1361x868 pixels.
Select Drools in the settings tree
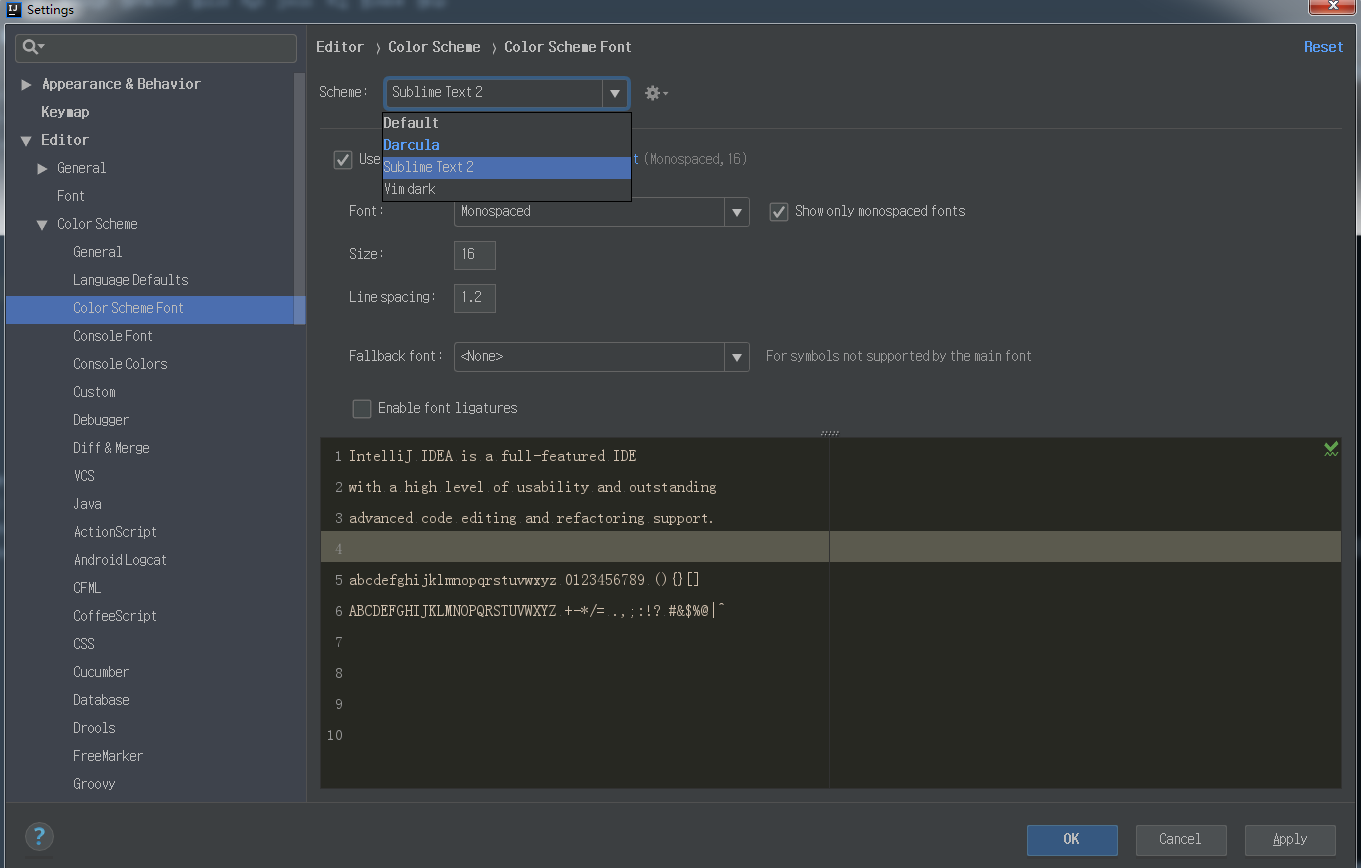pyautogui.click(x=94, y=728)
